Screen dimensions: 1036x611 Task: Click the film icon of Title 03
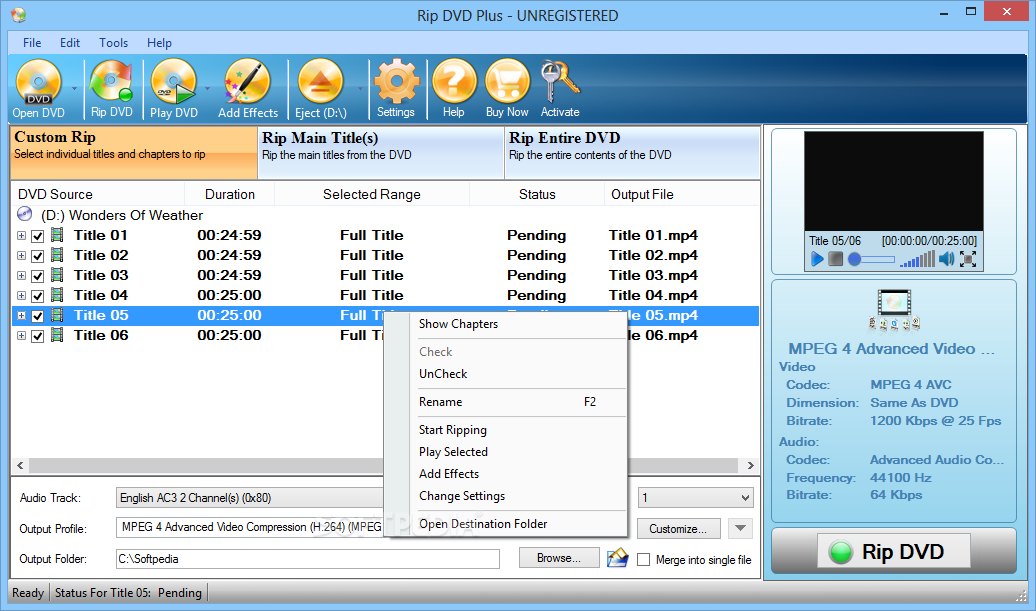coord(57,275)
